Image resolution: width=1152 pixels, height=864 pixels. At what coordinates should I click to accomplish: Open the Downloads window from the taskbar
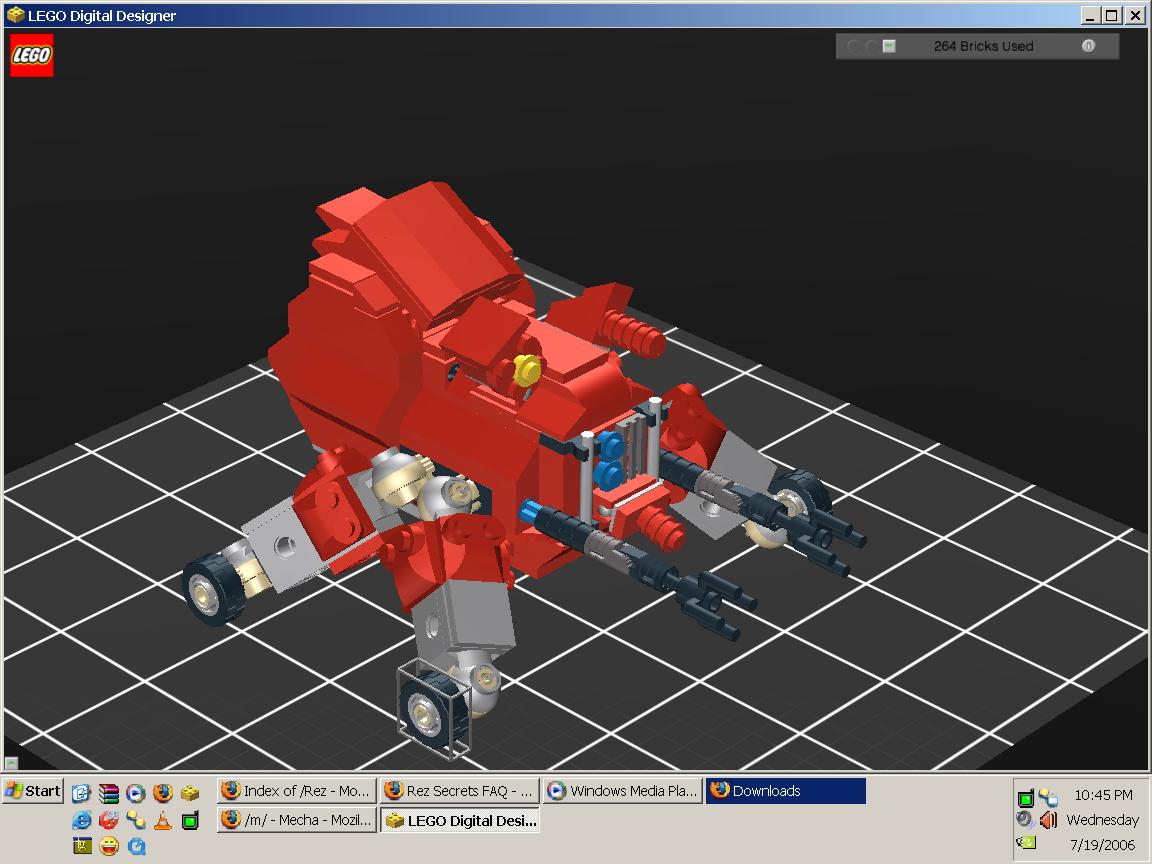pyautogui.click(x=785, y=791)
